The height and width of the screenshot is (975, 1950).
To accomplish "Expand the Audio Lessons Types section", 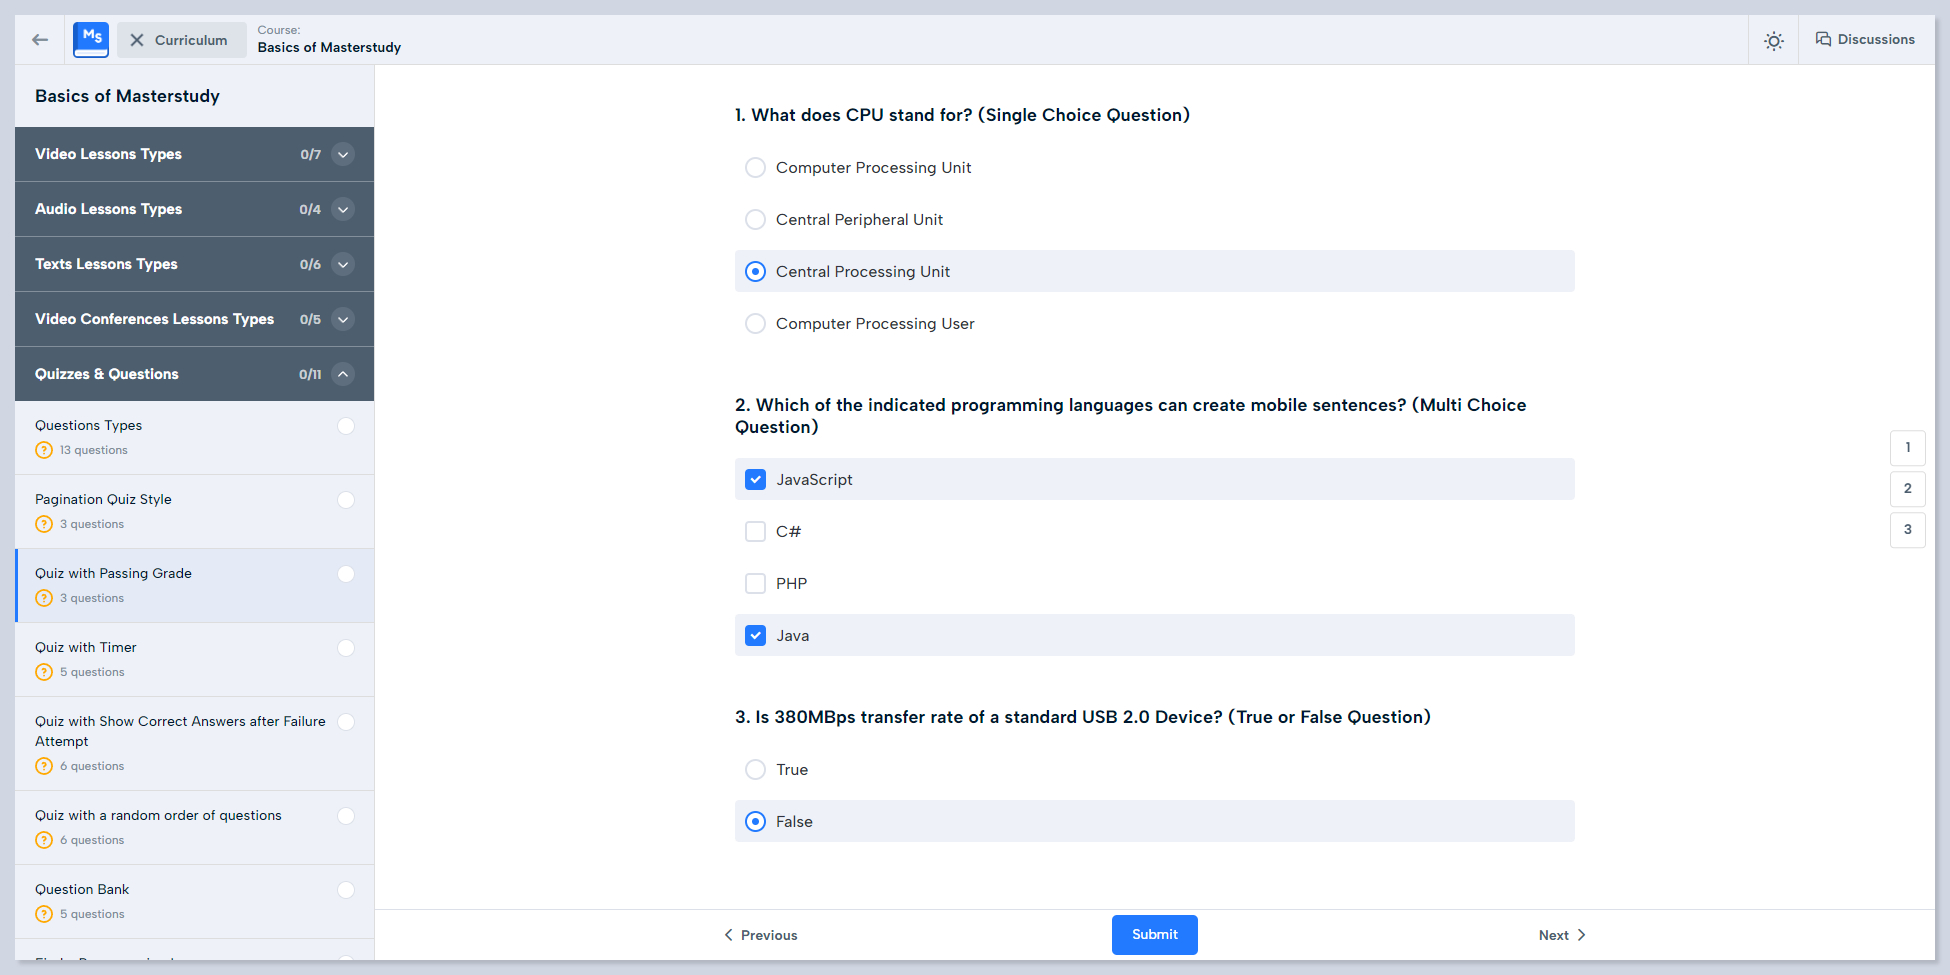I will click(x=343, y=209).
